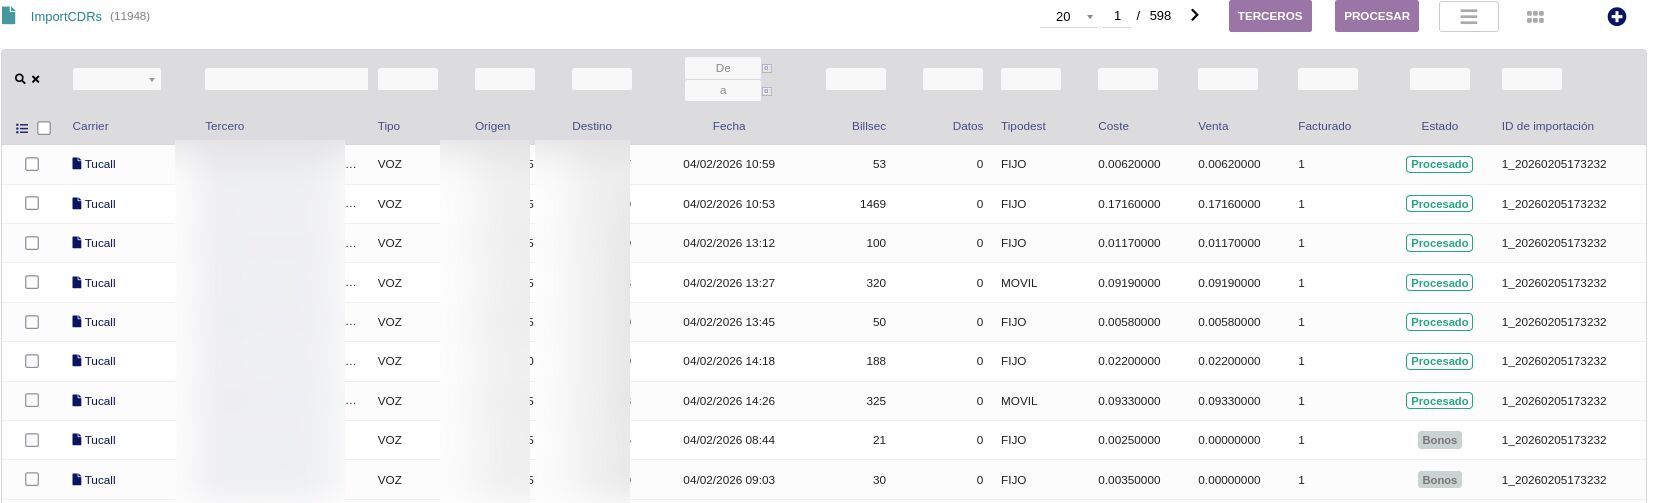Open the rows-per-page dropdown showing 20
This screenshot has height=503, width=1655.
pos(1068,17)
